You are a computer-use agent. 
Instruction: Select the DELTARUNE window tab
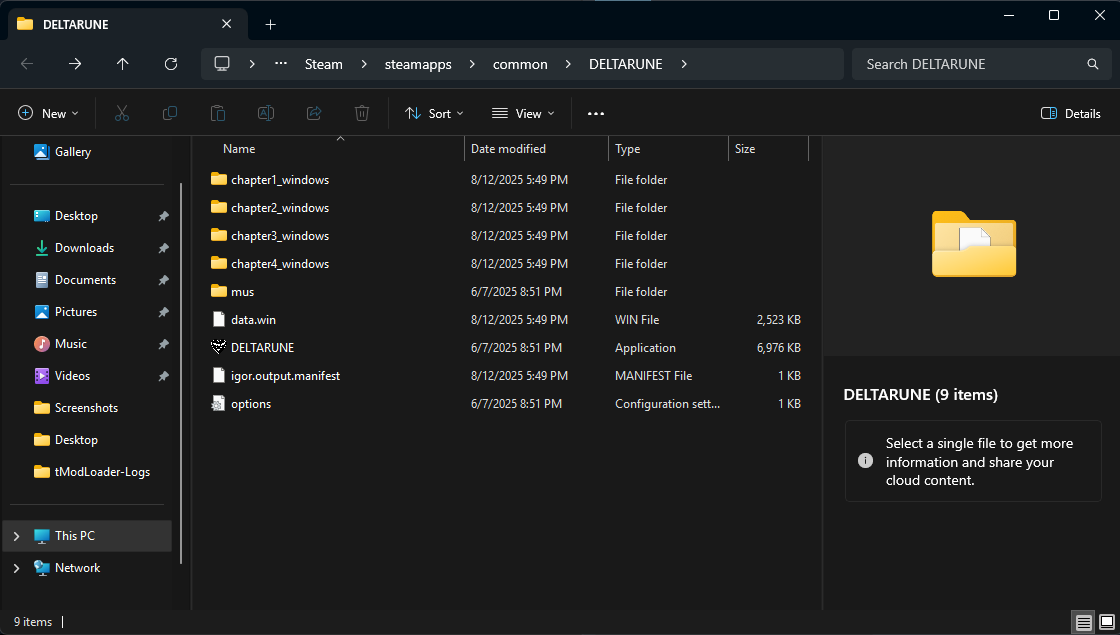click(127, 24)
